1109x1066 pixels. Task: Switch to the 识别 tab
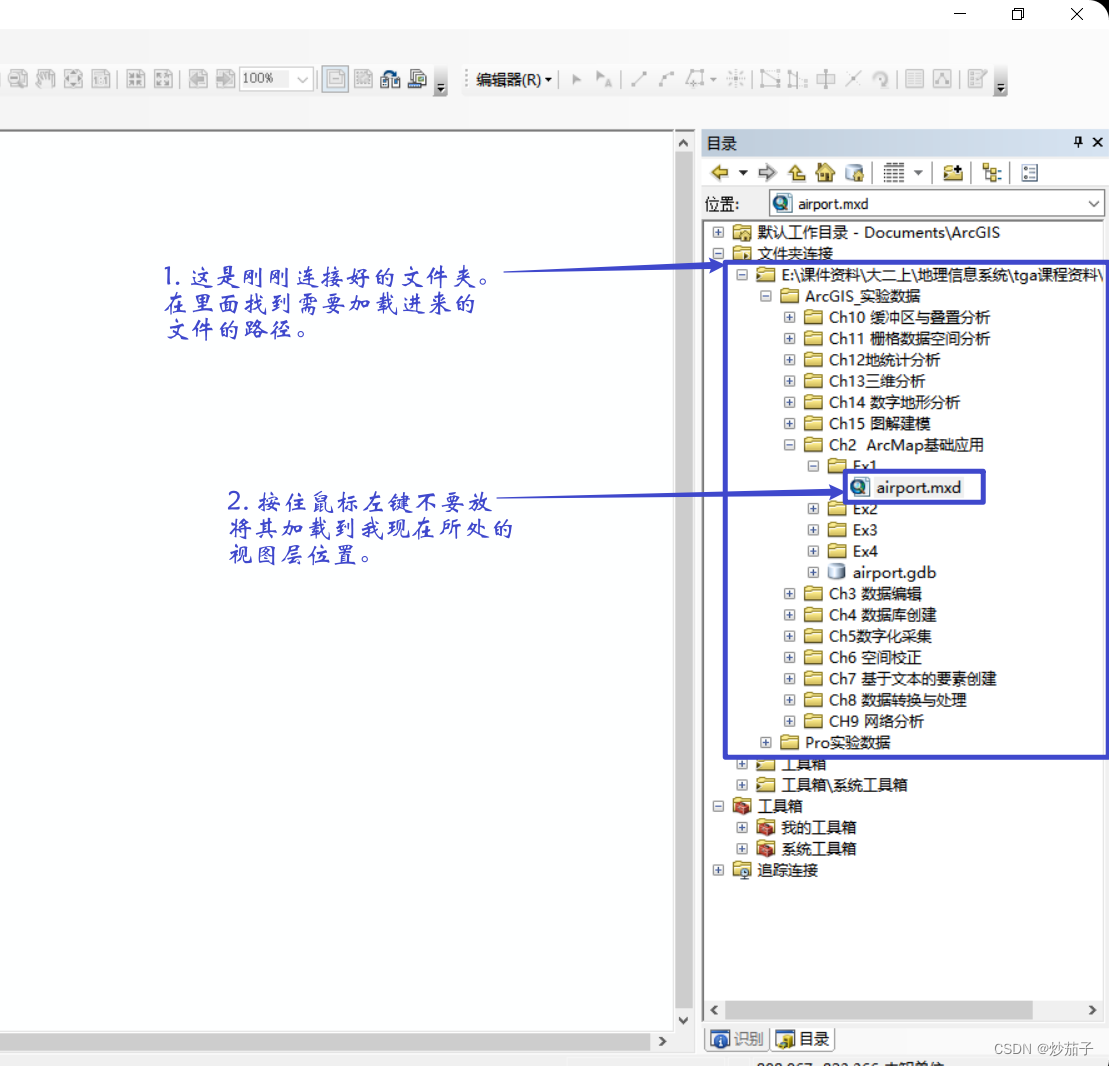click(738, 1039)
